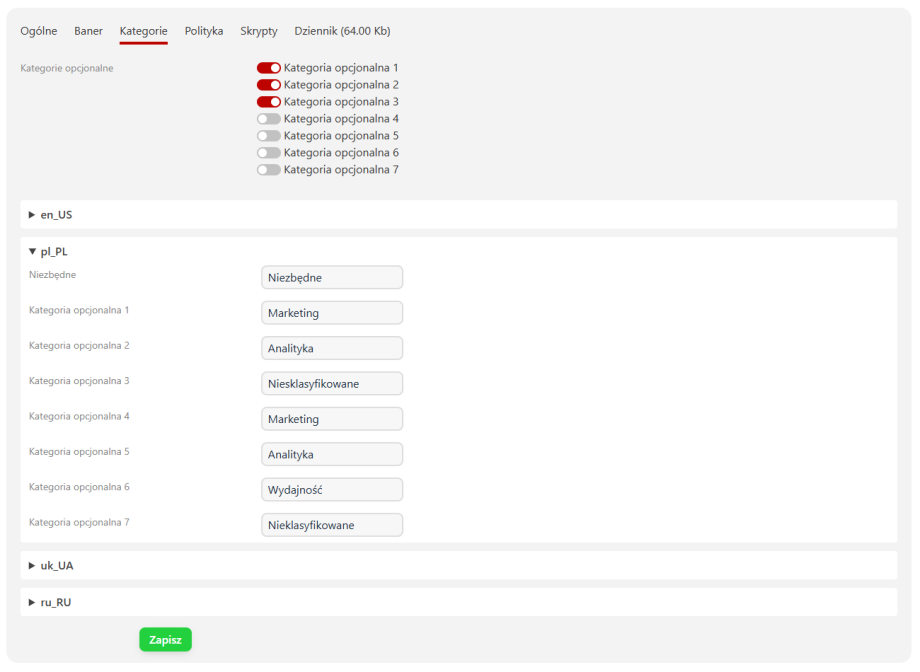Expand the uk_UA language section
920x672 pixels.
[56, 566]
